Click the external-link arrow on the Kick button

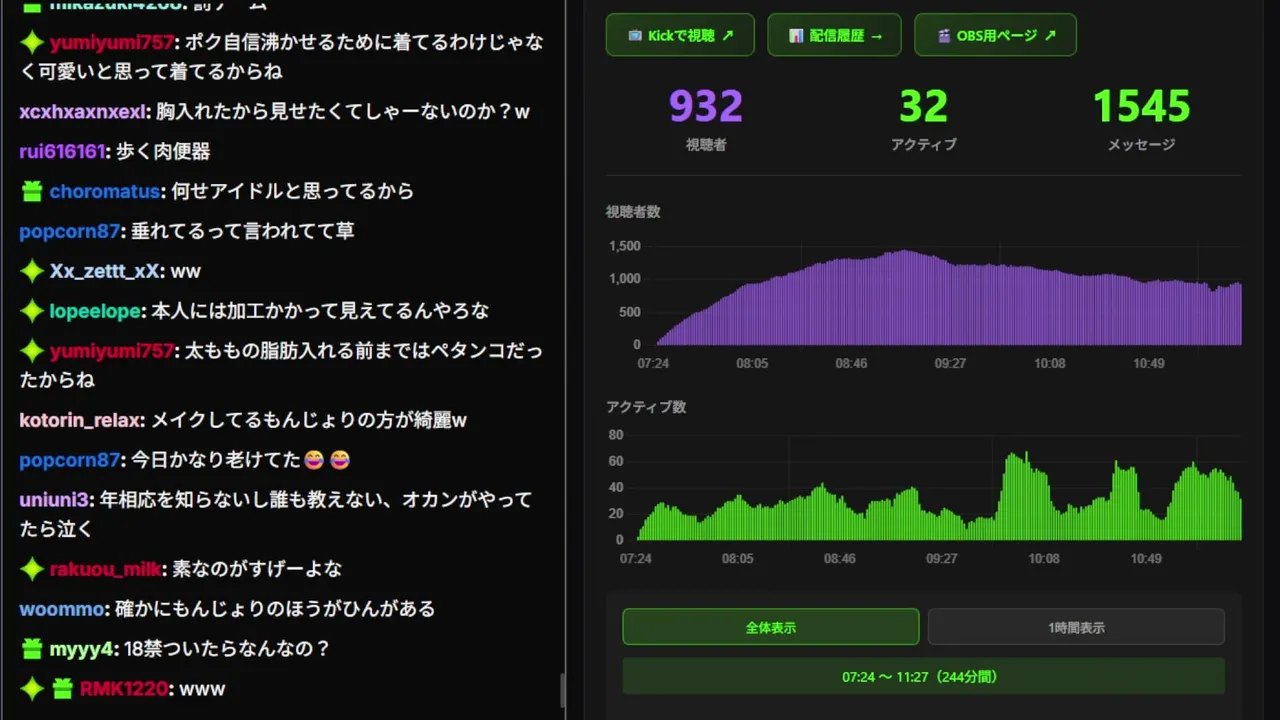coord(728,36)
